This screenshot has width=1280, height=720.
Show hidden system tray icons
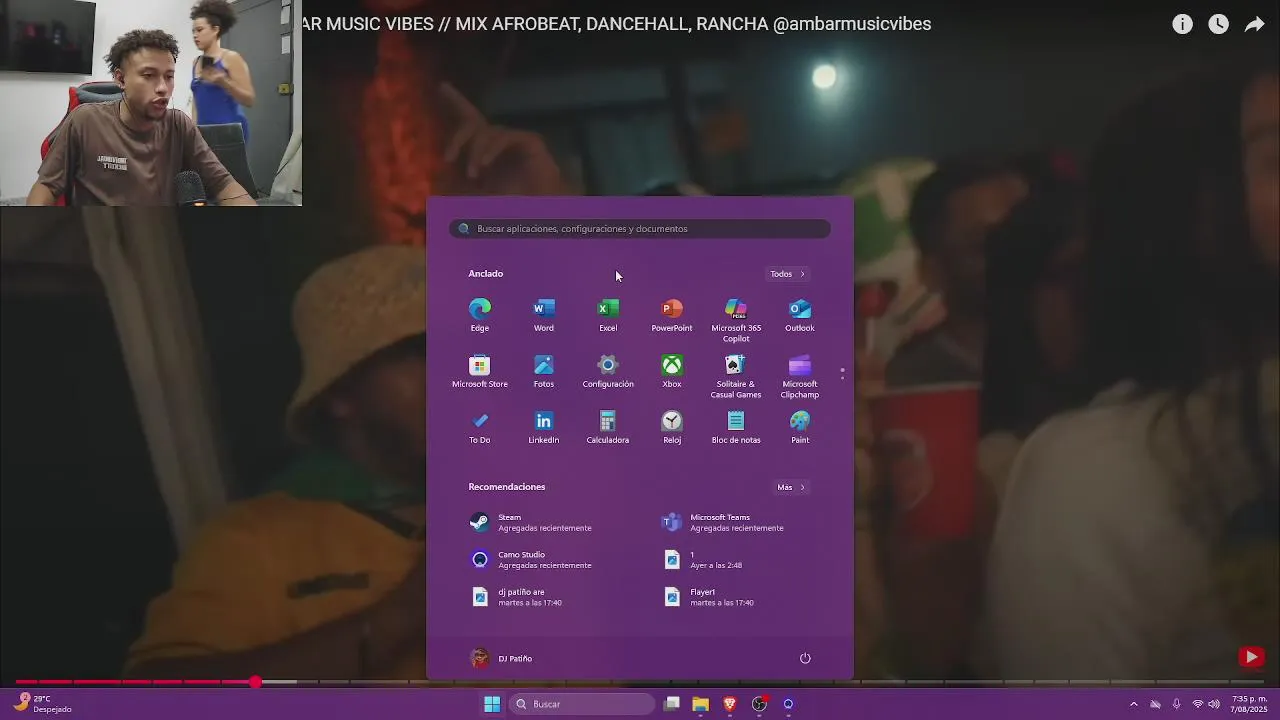pyautogui.click(x=1133, y=704)
